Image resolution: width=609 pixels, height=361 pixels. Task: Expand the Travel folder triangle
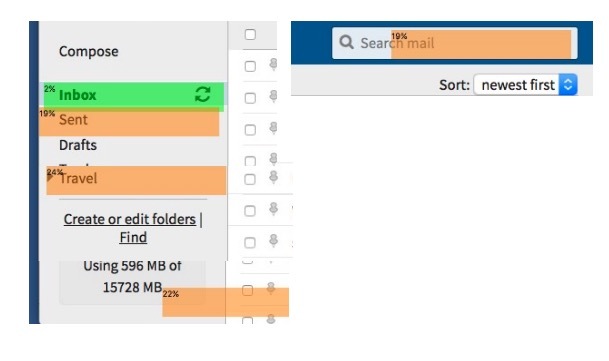50,176
